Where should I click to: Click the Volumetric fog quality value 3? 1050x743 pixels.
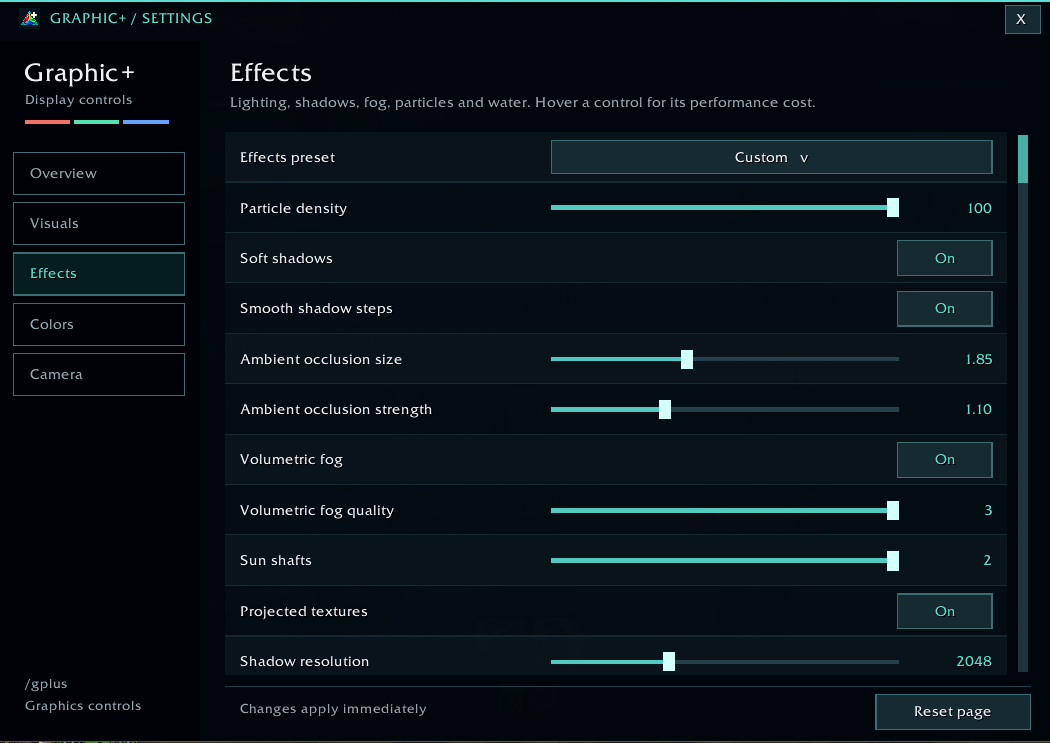[988, 511]
